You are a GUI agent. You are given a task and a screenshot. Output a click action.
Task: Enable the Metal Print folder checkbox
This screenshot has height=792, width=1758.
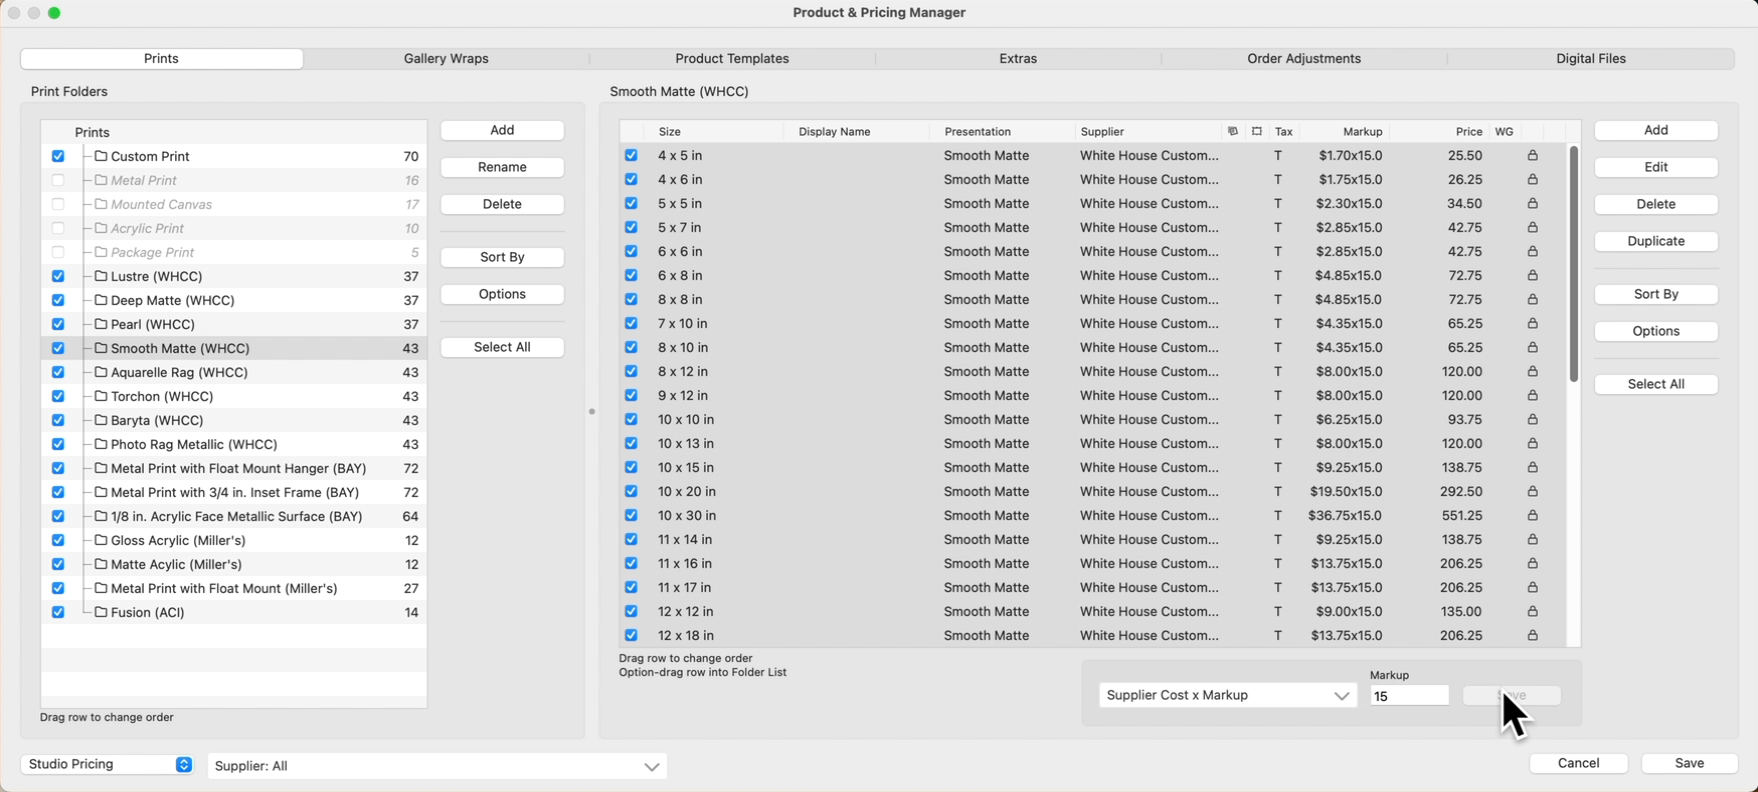click(58, 180)
